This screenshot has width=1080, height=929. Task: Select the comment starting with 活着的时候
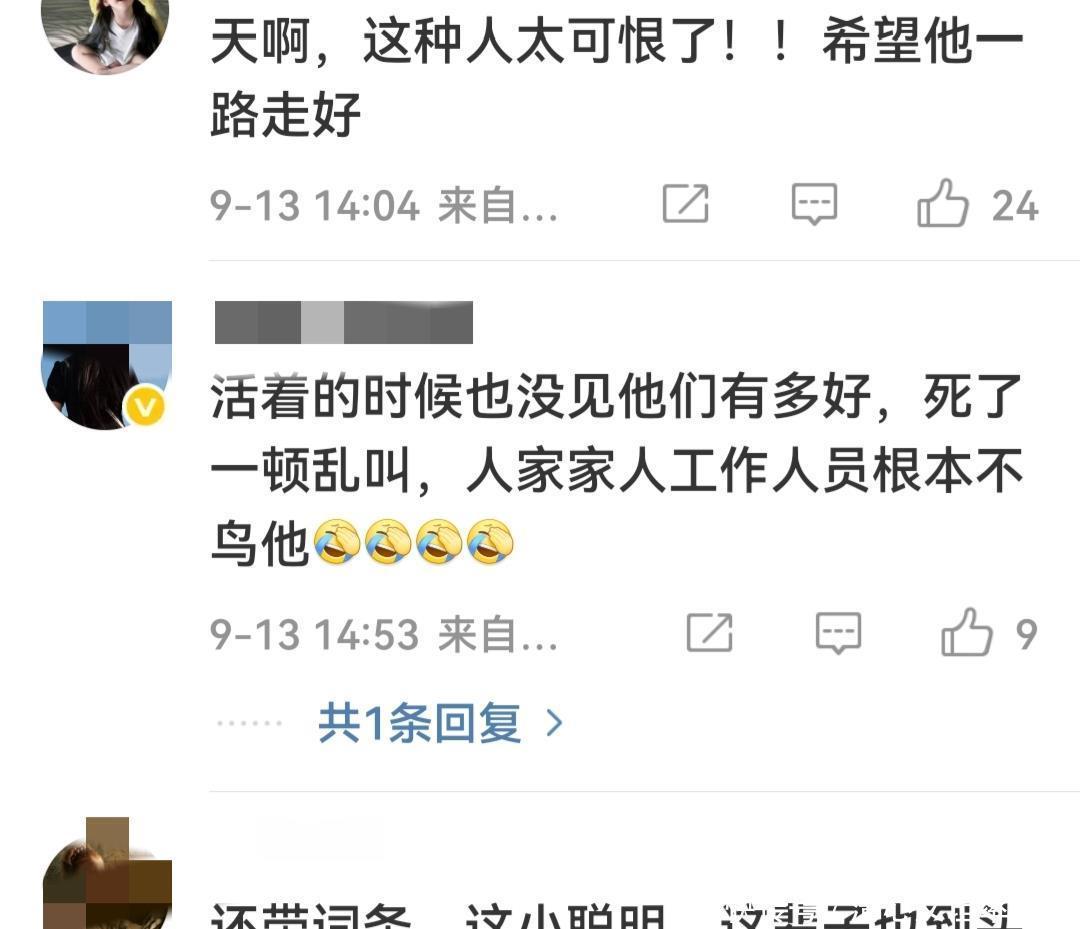[616, 471]
